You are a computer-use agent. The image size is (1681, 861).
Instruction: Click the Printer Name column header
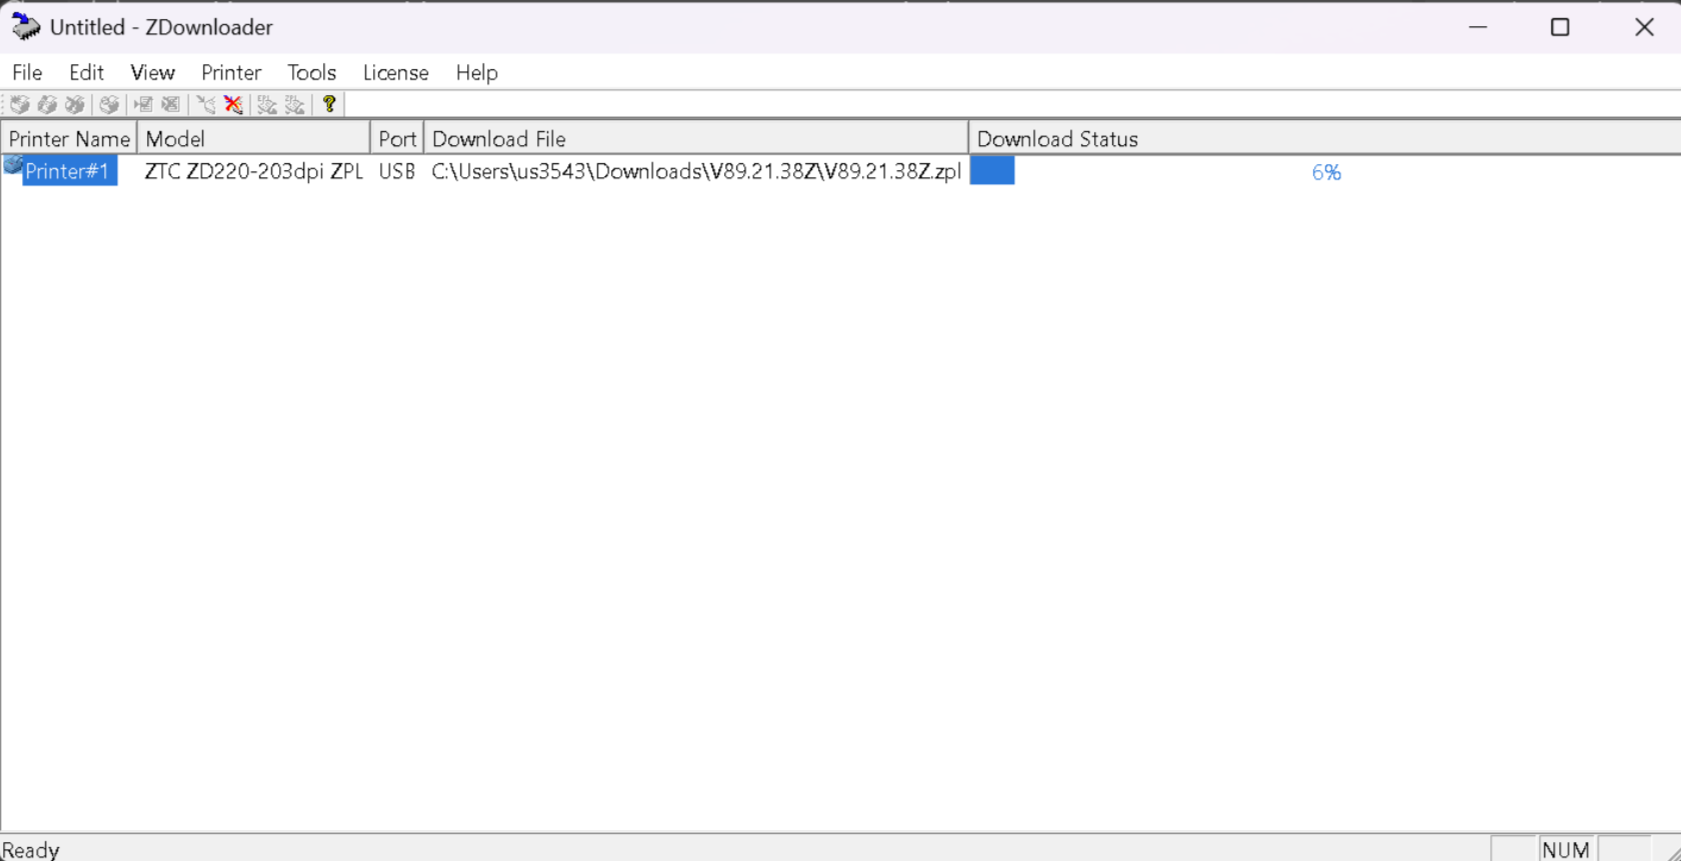coord(69,139)
